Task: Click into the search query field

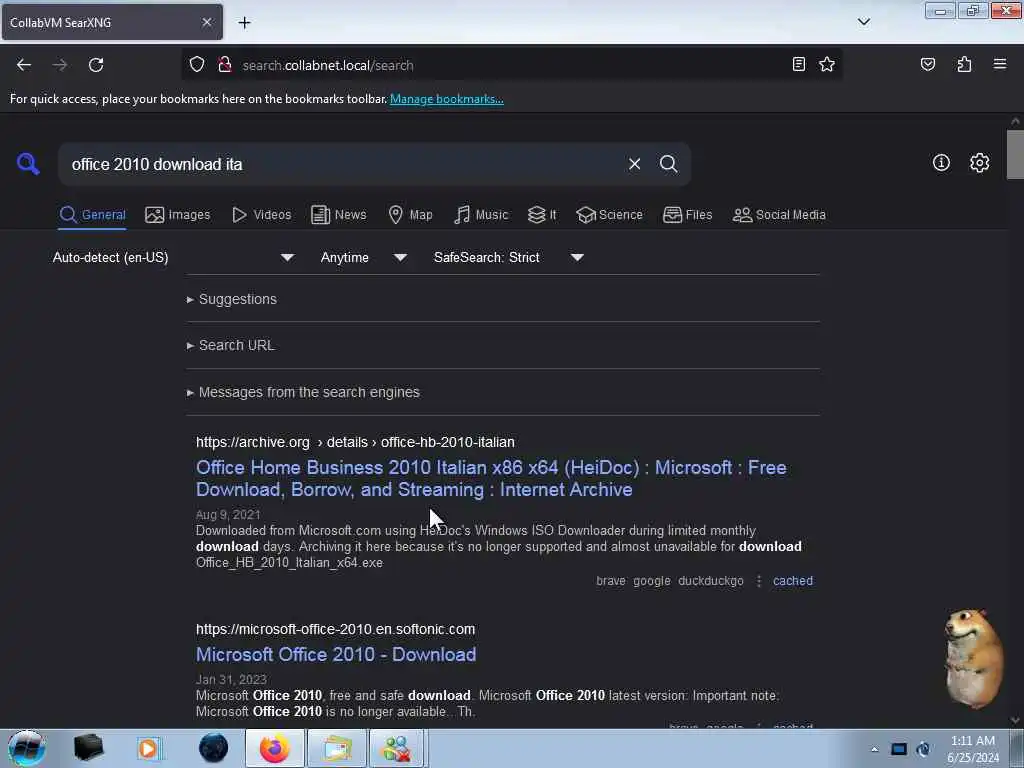Action: (340, 164)
